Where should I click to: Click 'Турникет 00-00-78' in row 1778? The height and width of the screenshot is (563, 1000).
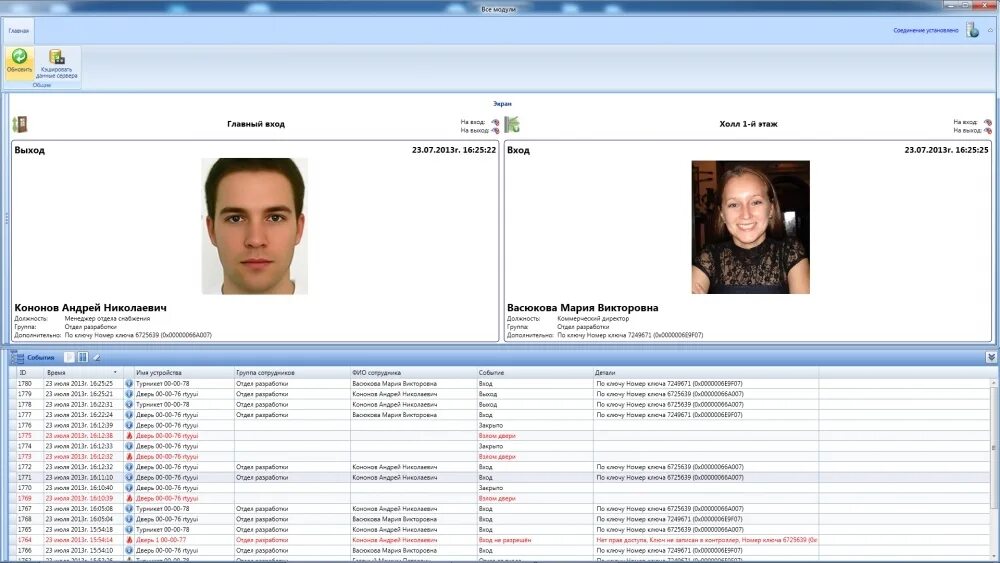coord(163,404)
